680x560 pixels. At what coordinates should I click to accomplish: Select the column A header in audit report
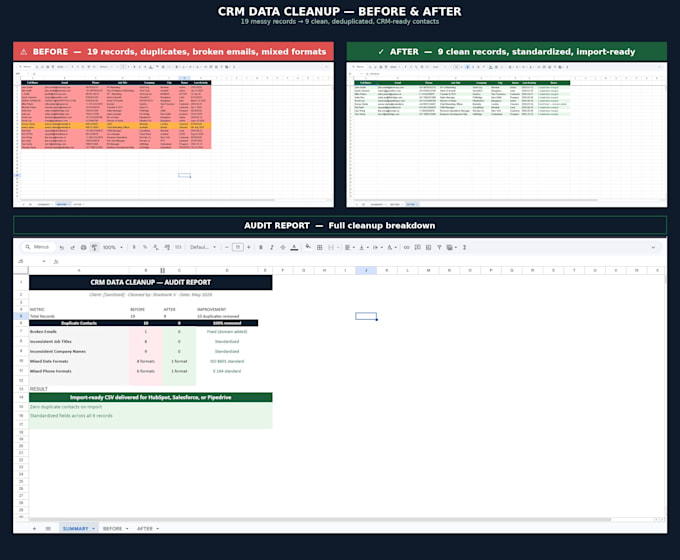(x=79, y=270)
